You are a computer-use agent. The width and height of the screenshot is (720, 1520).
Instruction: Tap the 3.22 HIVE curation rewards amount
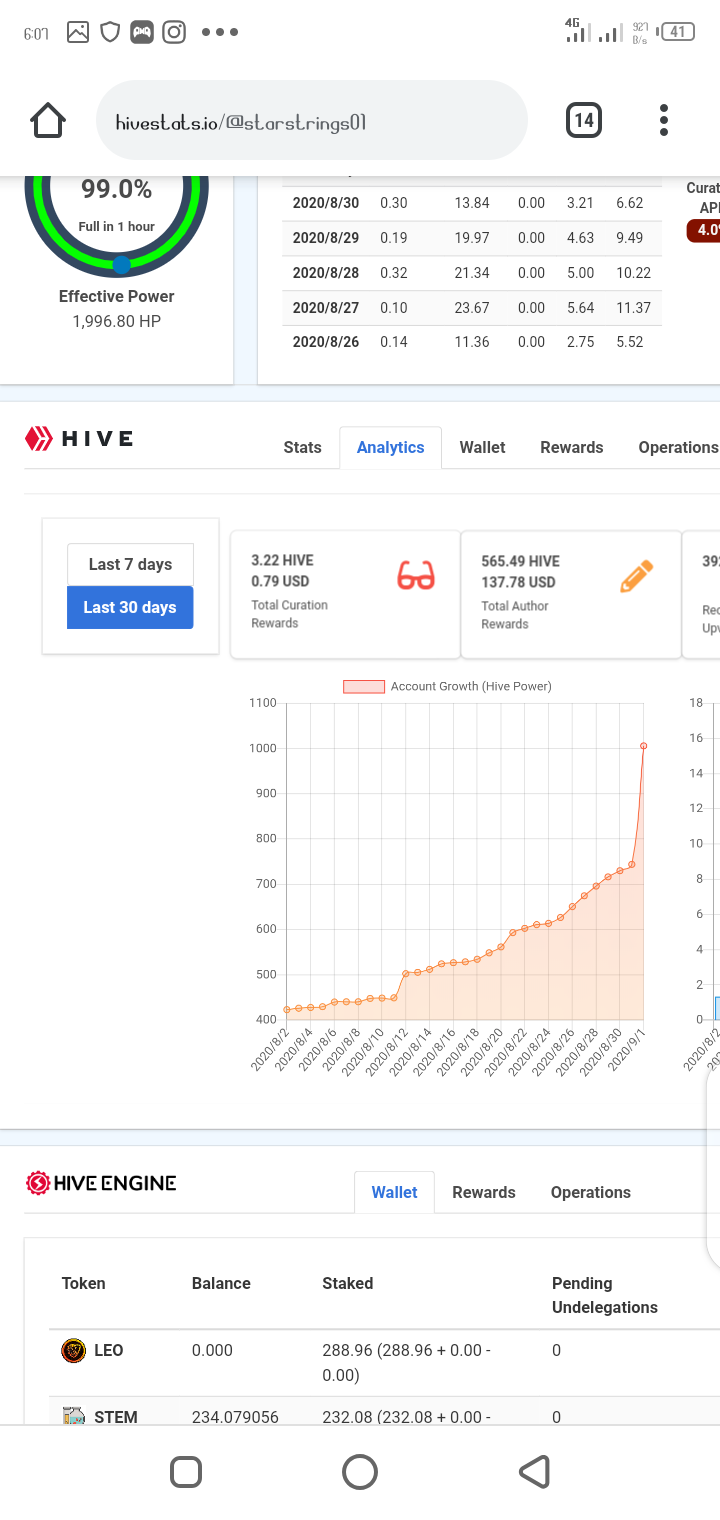282,560
